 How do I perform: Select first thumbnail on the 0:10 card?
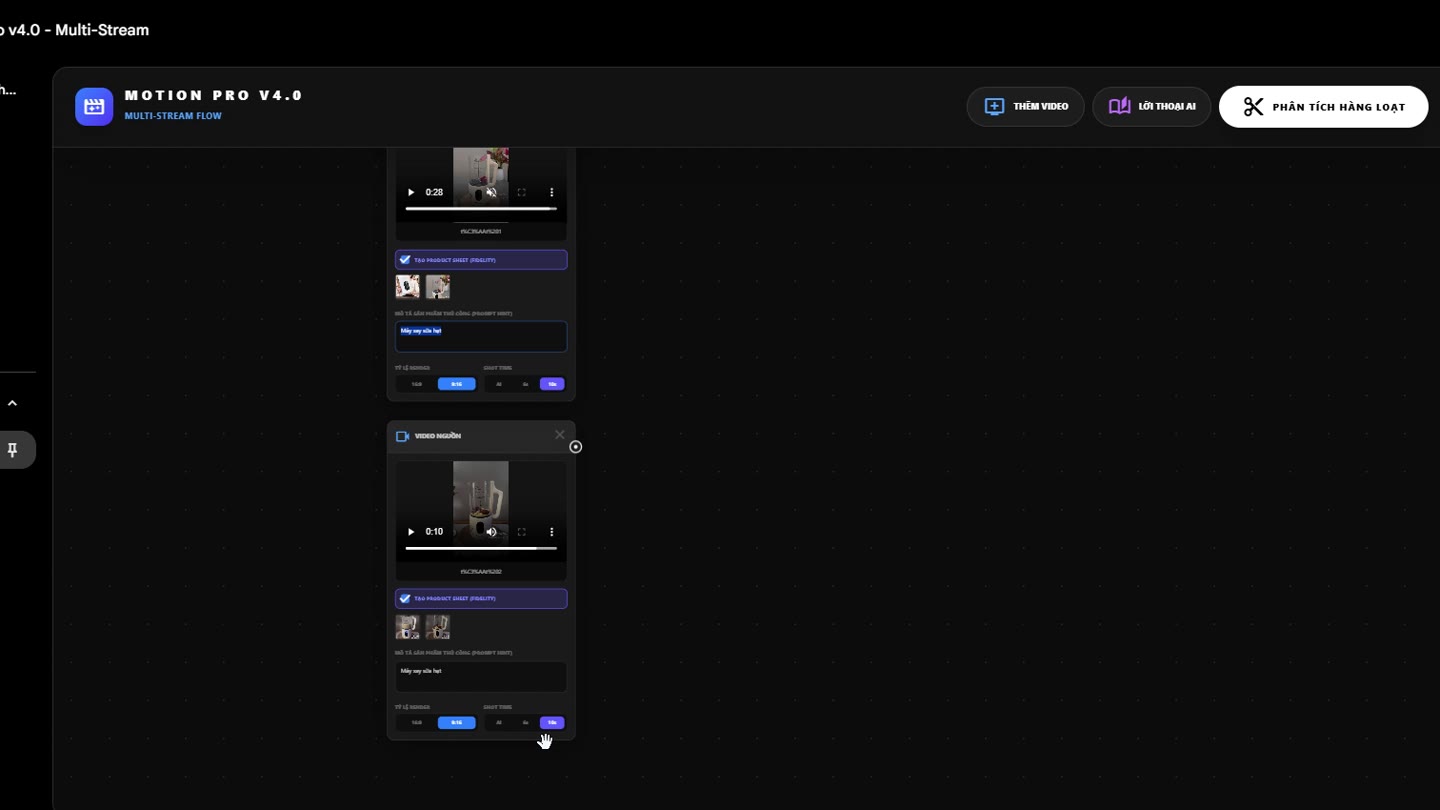(x=408, y=627)
